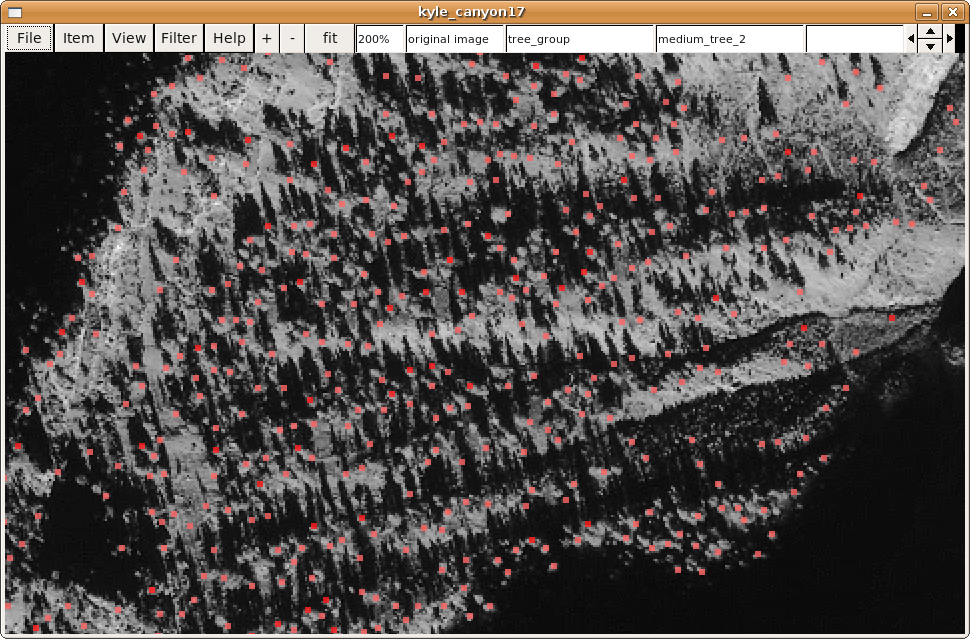Click the medium_tree_2 field
The height and width of the screenshot is (639, 970).
click(x=729, y=39)
